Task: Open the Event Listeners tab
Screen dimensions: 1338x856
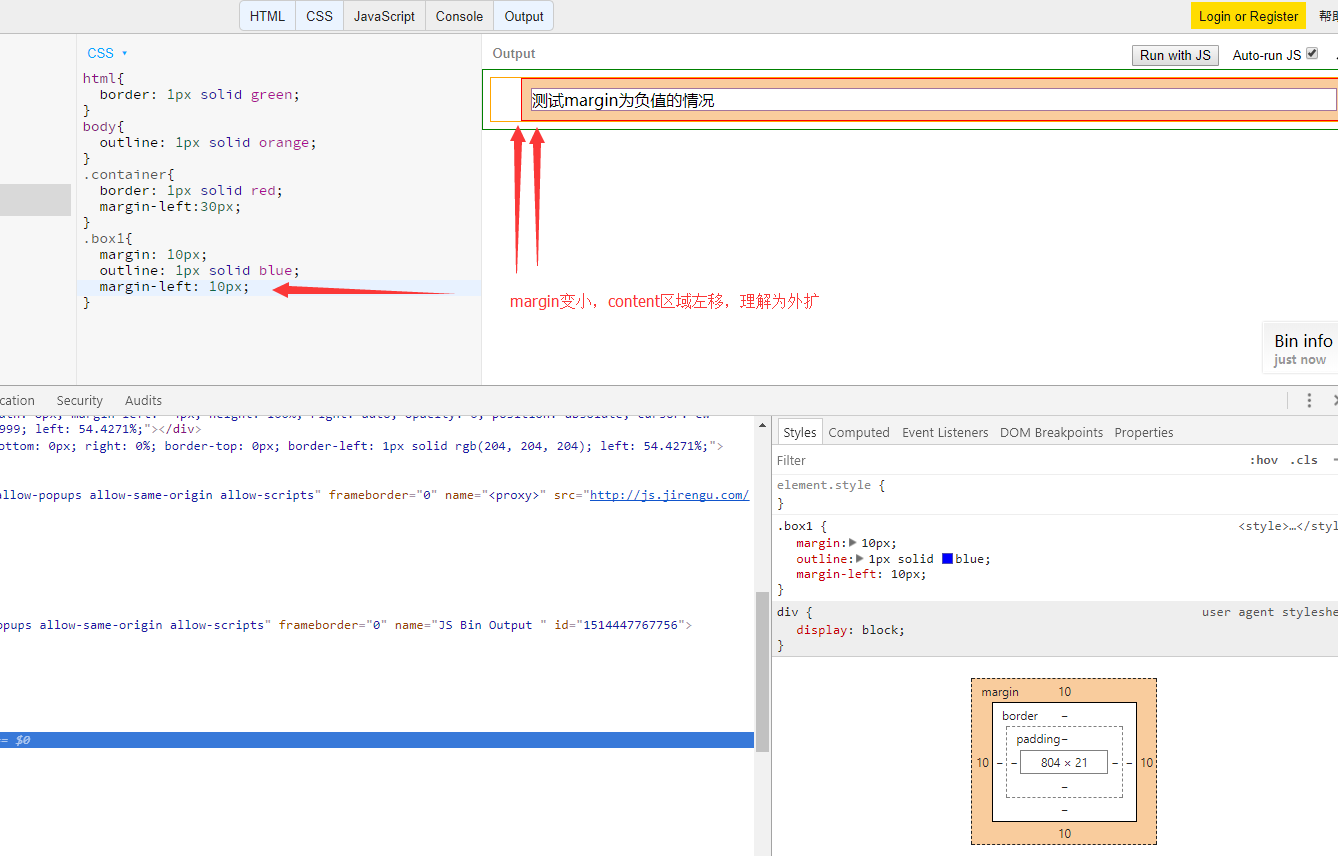Action: [x=945, y=432]
